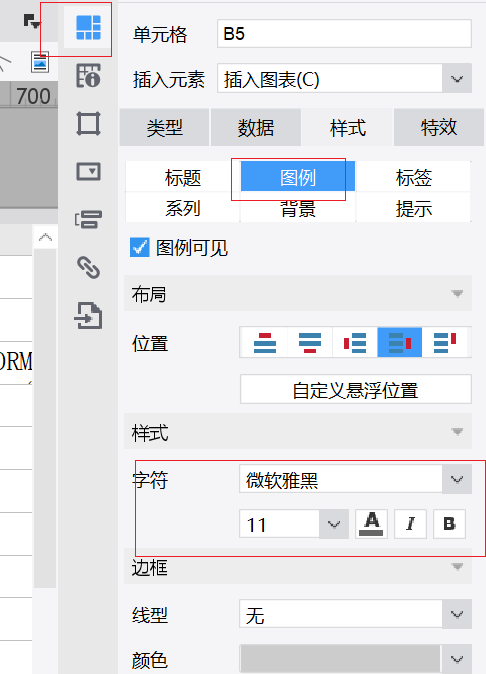This screenshot has height=674, width=486.
Task: Uncheck the 图例可见 checkbox
Action: [x=140, y=248]
